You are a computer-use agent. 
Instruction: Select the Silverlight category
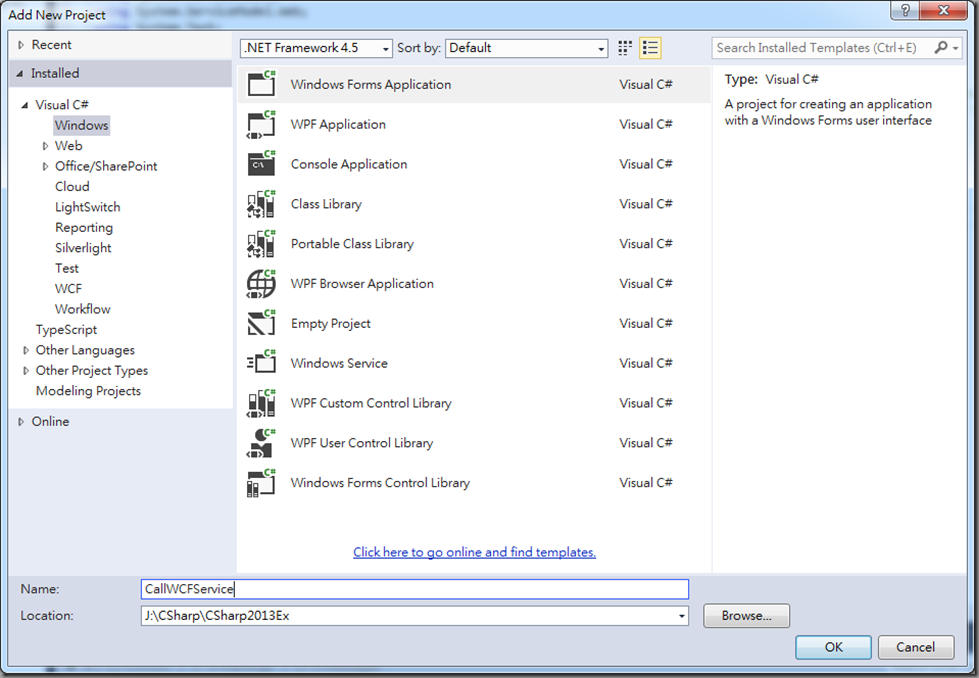pyautogui.click(x=83, y=248)
